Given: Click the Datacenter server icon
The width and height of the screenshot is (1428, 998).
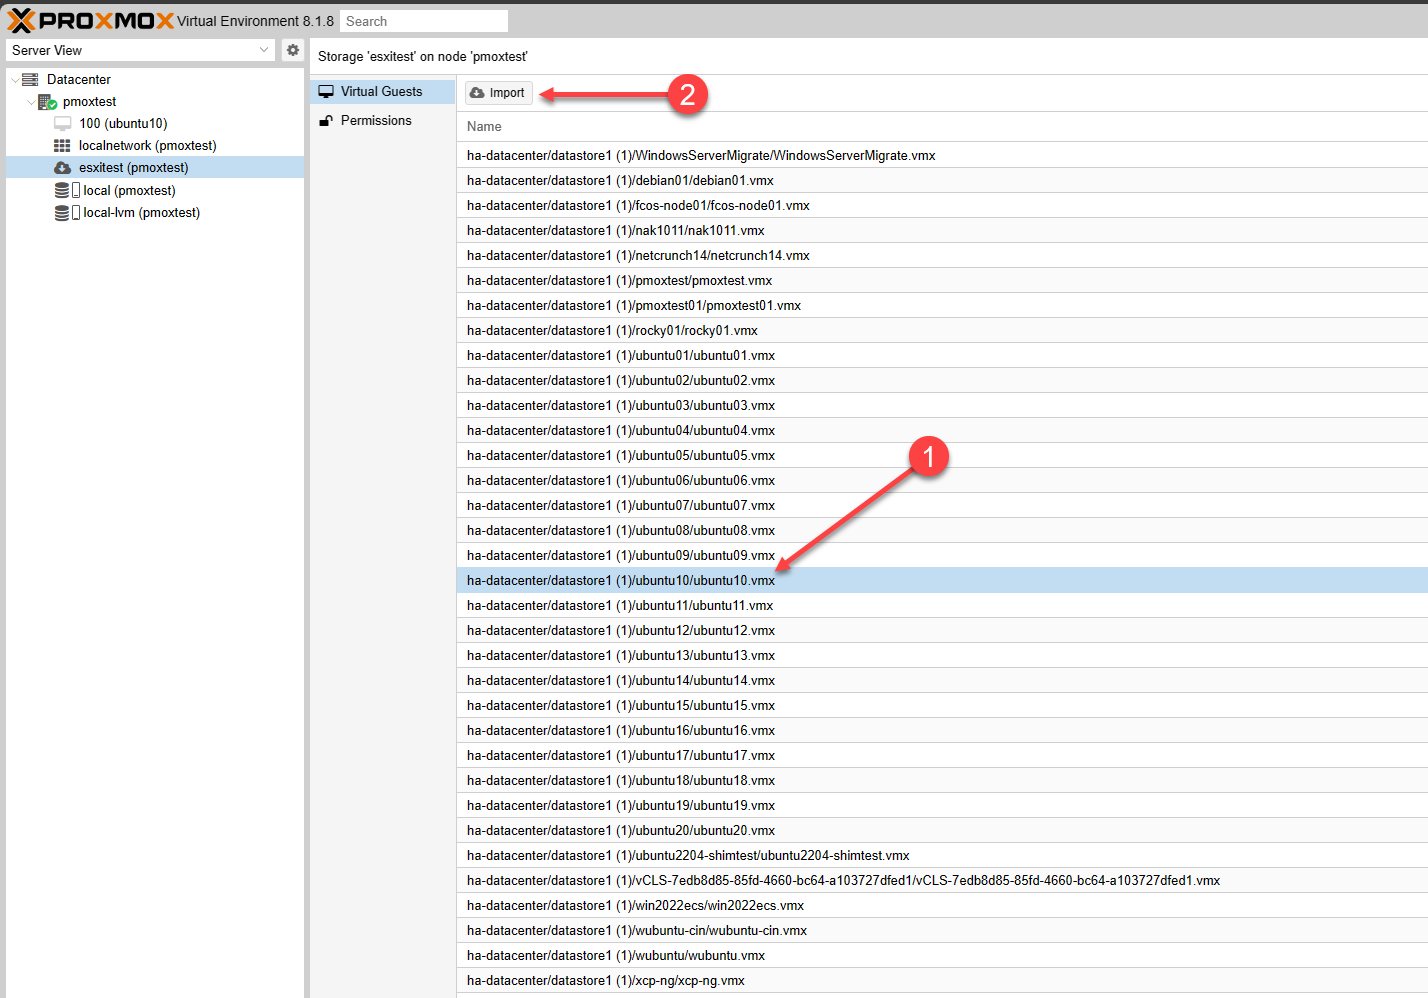Looking at the screenshot, I should pos(30,79).
